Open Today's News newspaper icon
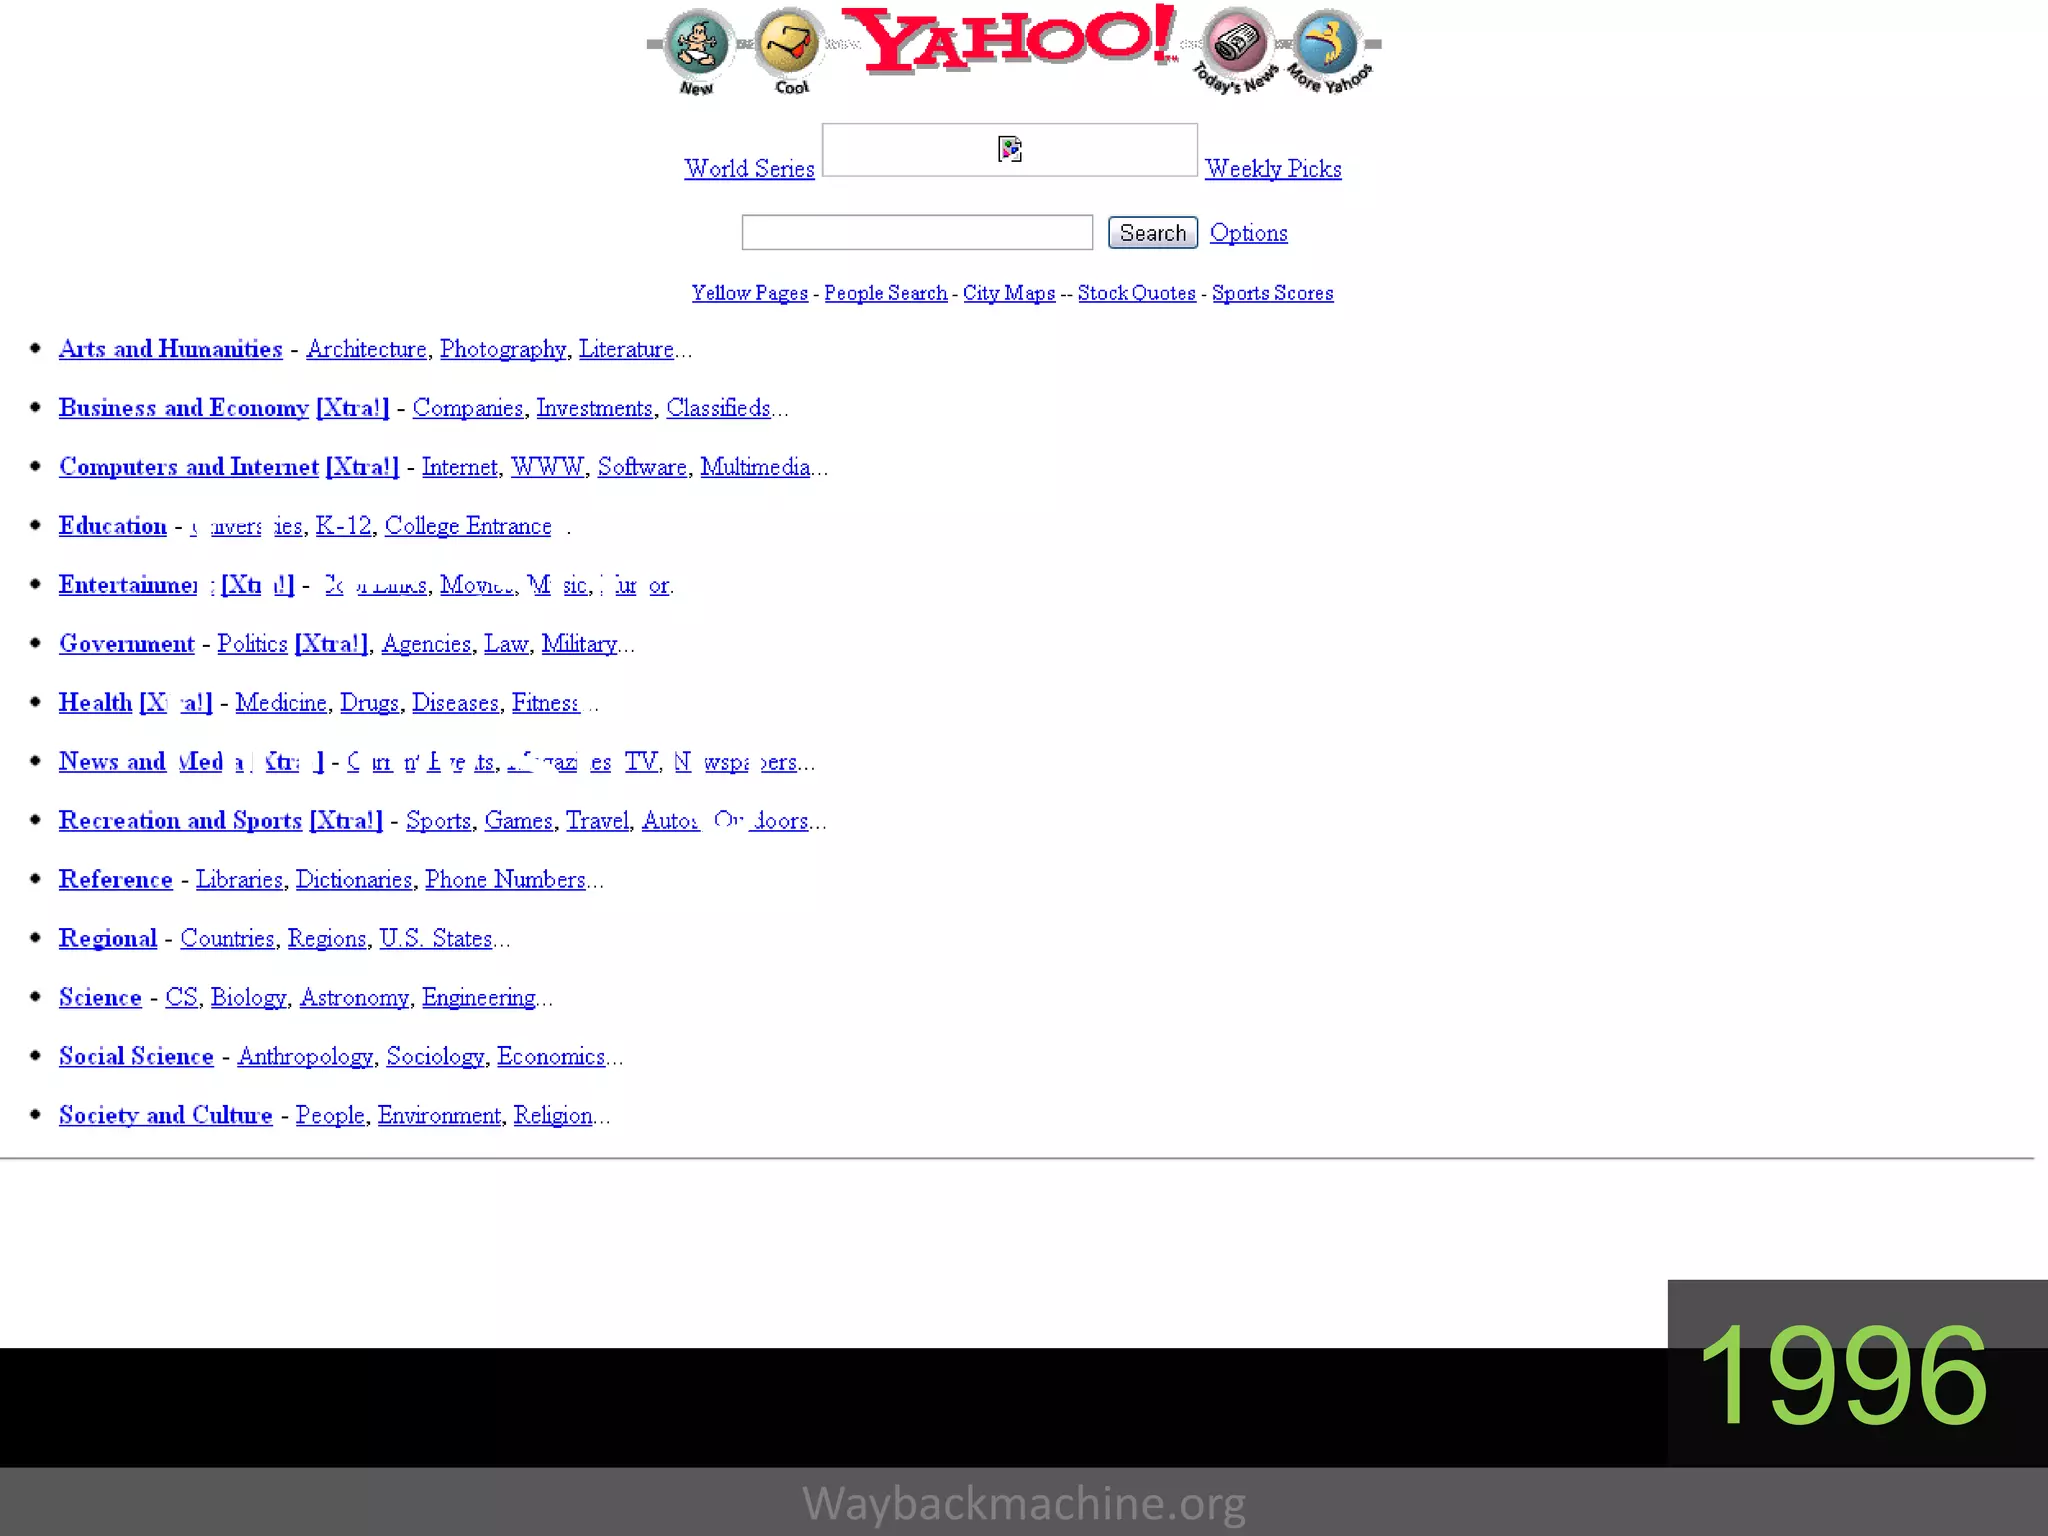2048x1536 pixels. (1238, 52)
